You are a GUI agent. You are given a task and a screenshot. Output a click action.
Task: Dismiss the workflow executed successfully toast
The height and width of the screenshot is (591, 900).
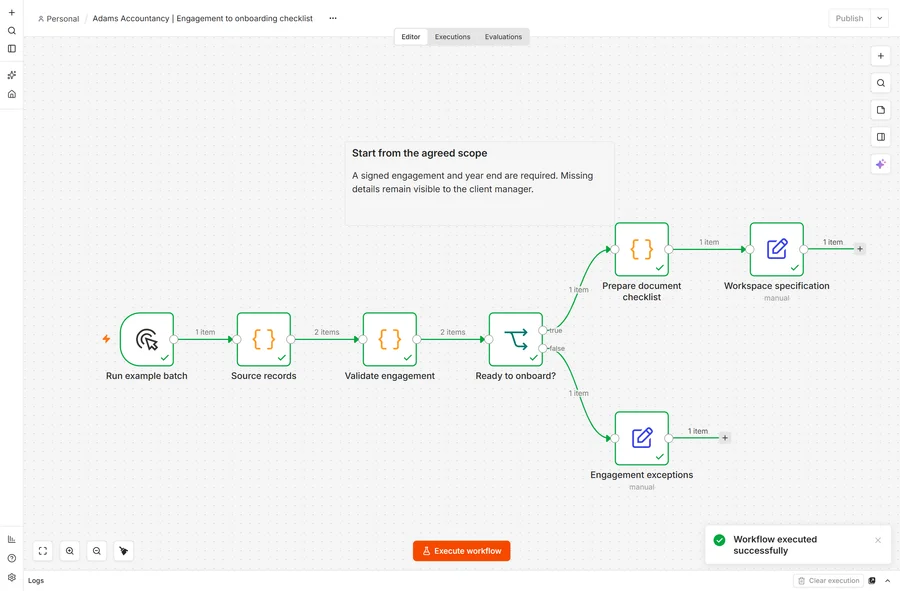pyautogui.click(x=878, y=540)
